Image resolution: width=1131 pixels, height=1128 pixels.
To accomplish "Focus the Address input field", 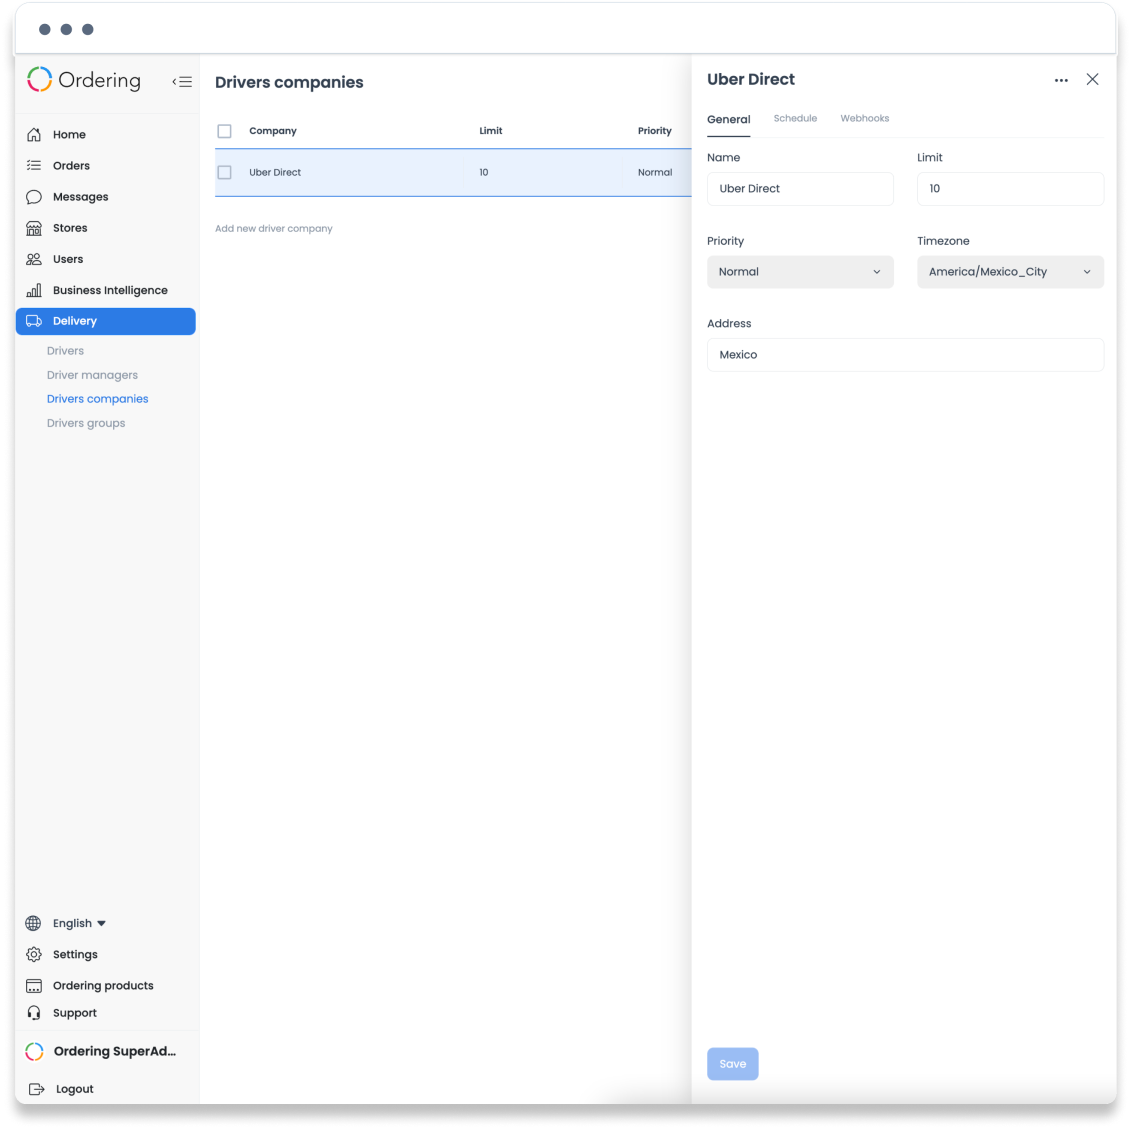I will [905, 355].
